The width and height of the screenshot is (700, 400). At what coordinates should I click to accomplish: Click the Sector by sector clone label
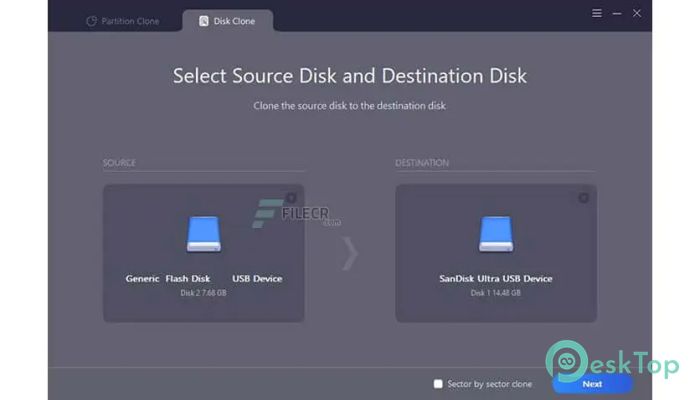[x=489, y=384]
